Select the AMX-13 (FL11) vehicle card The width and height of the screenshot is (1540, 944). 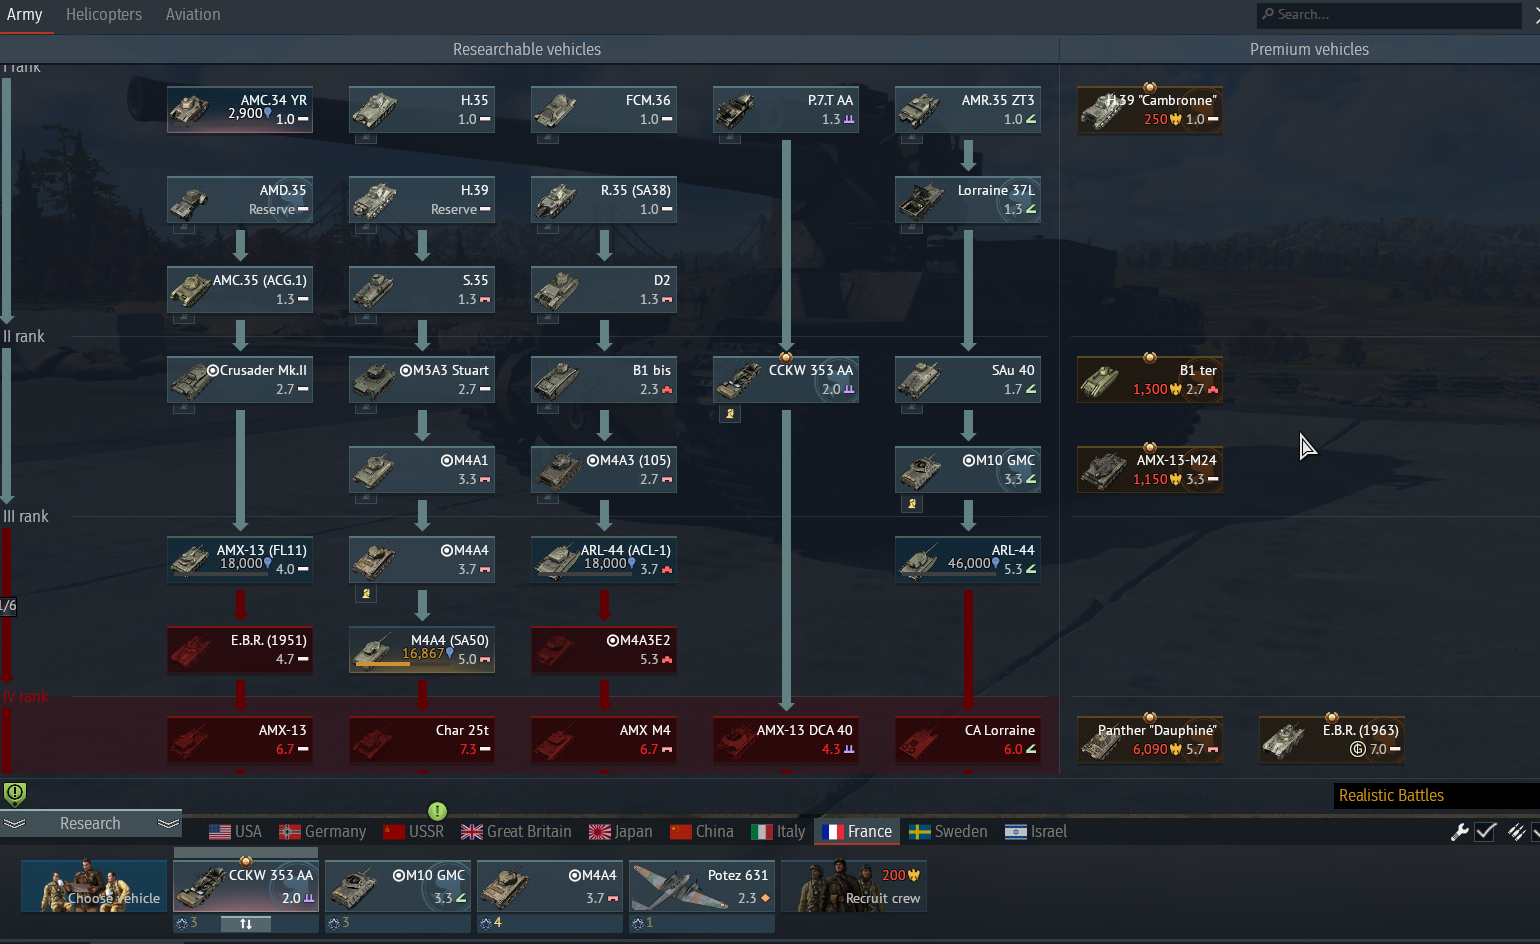click(240, 560)
